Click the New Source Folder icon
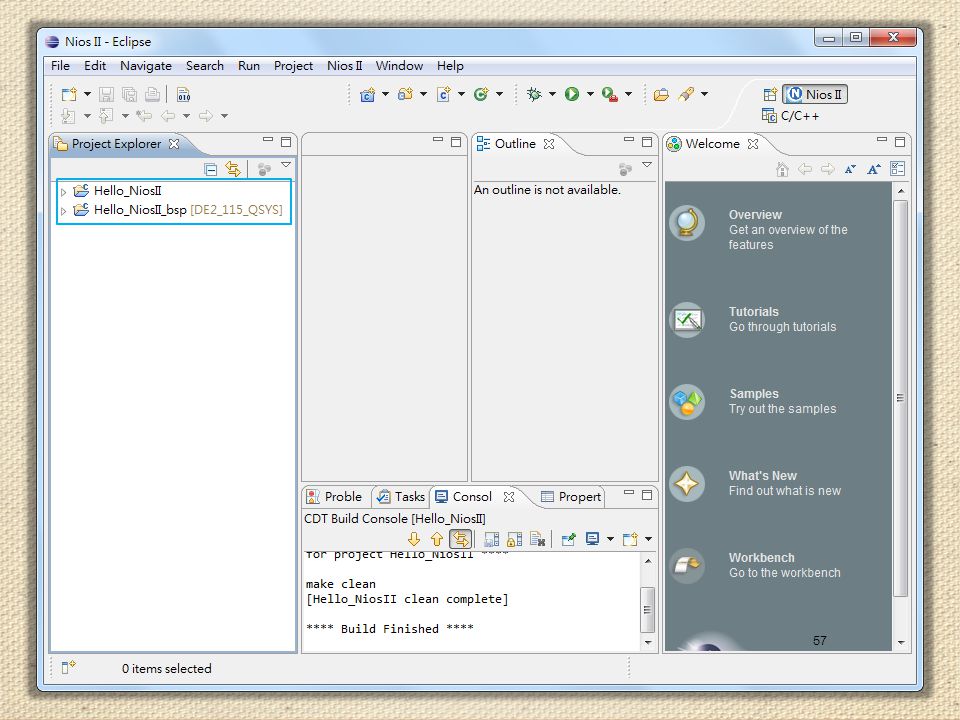The image size is (960, 720). (405, 94)
